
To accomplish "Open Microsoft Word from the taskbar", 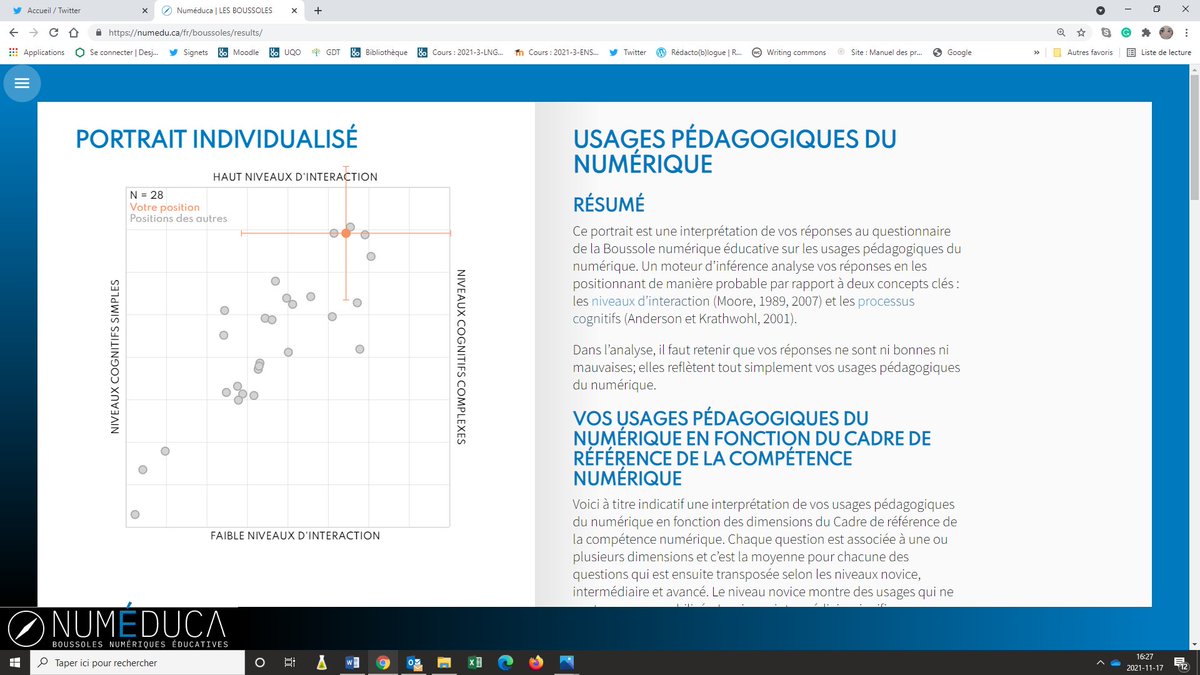I will (x=352, y=662).
